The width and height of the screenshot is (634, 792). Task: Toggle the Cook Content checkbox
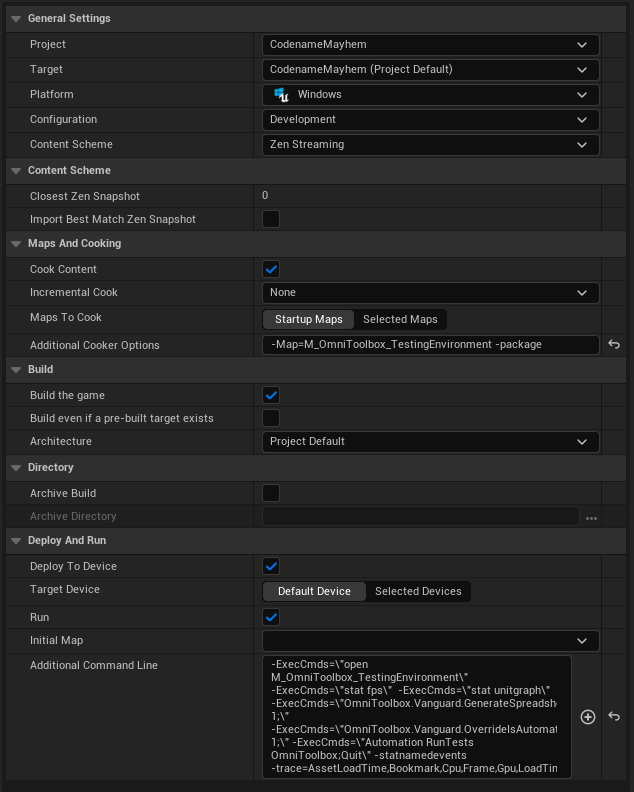[x=271, y=269]
